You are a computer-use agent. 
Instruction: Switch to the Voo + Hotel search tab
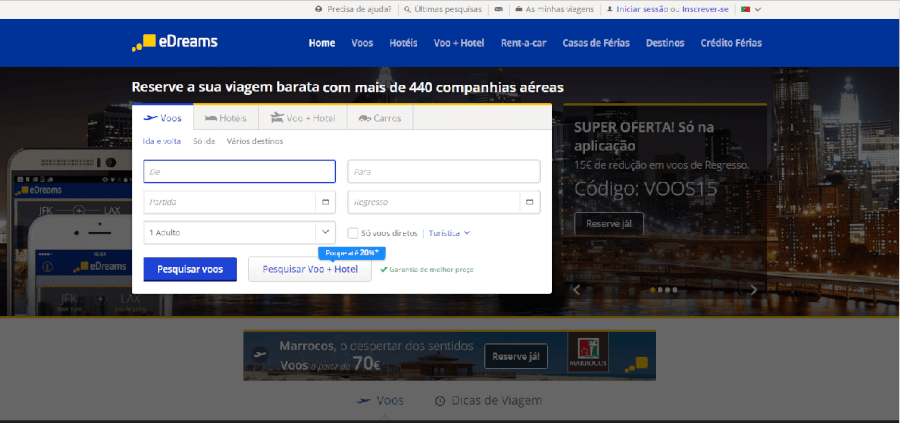point(303,118)
